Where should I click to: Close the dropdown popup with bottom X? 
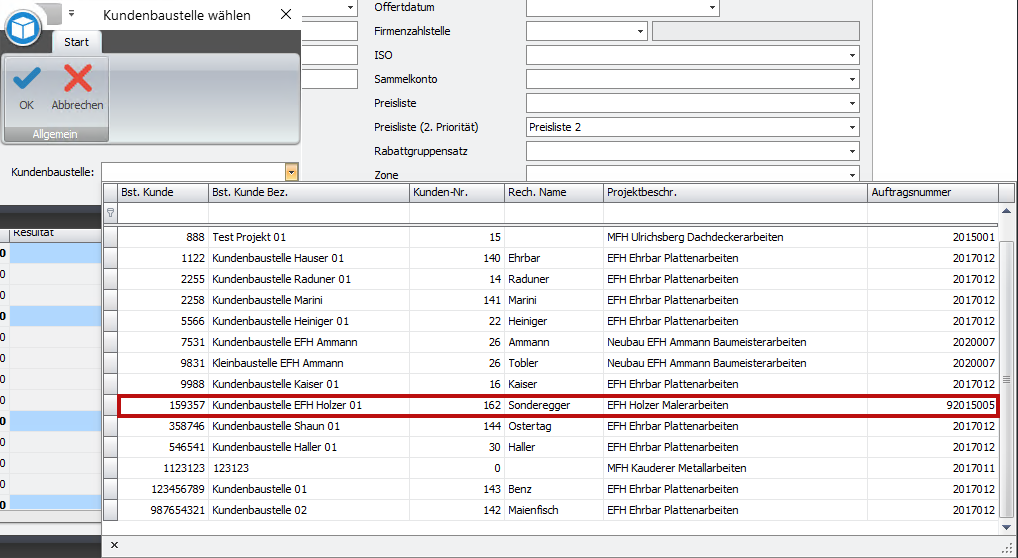tap(114, 545)
